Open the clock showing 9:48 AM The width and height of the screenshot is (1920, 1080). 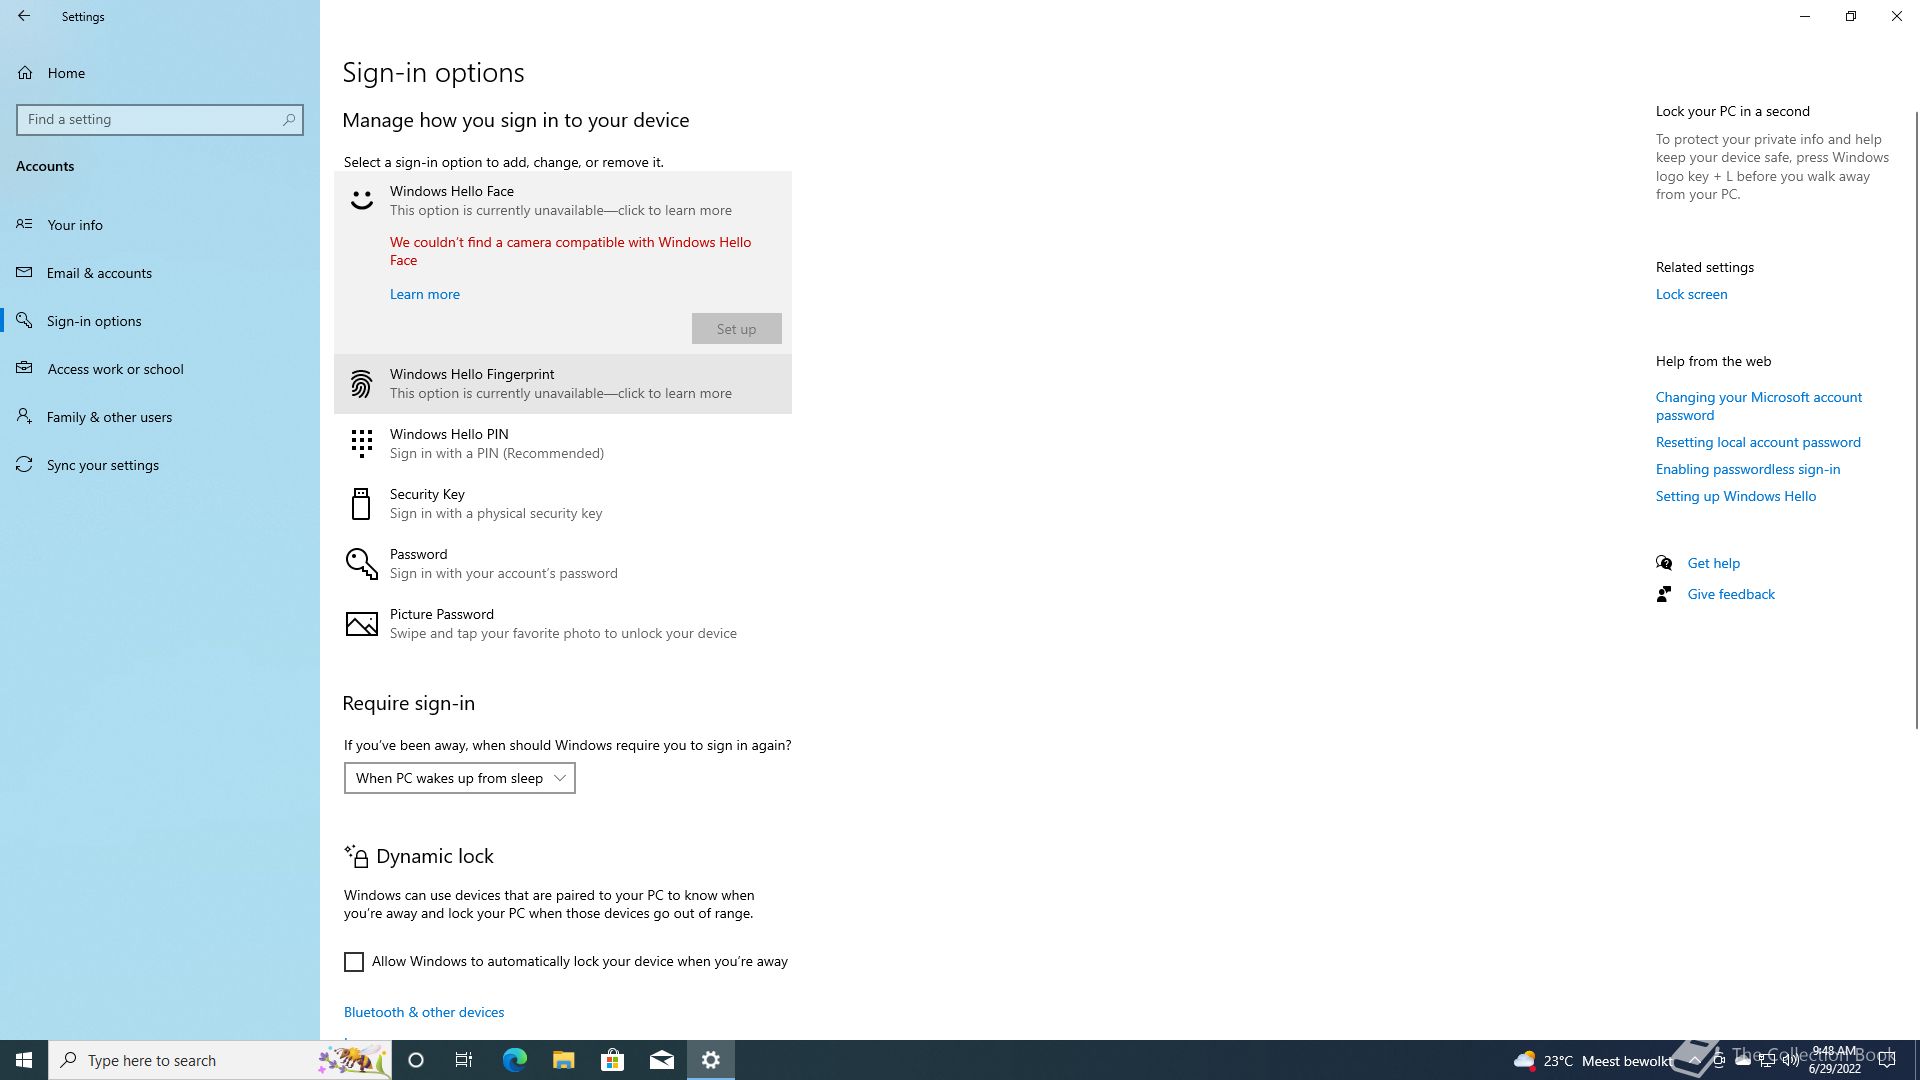point(1834,1060)
